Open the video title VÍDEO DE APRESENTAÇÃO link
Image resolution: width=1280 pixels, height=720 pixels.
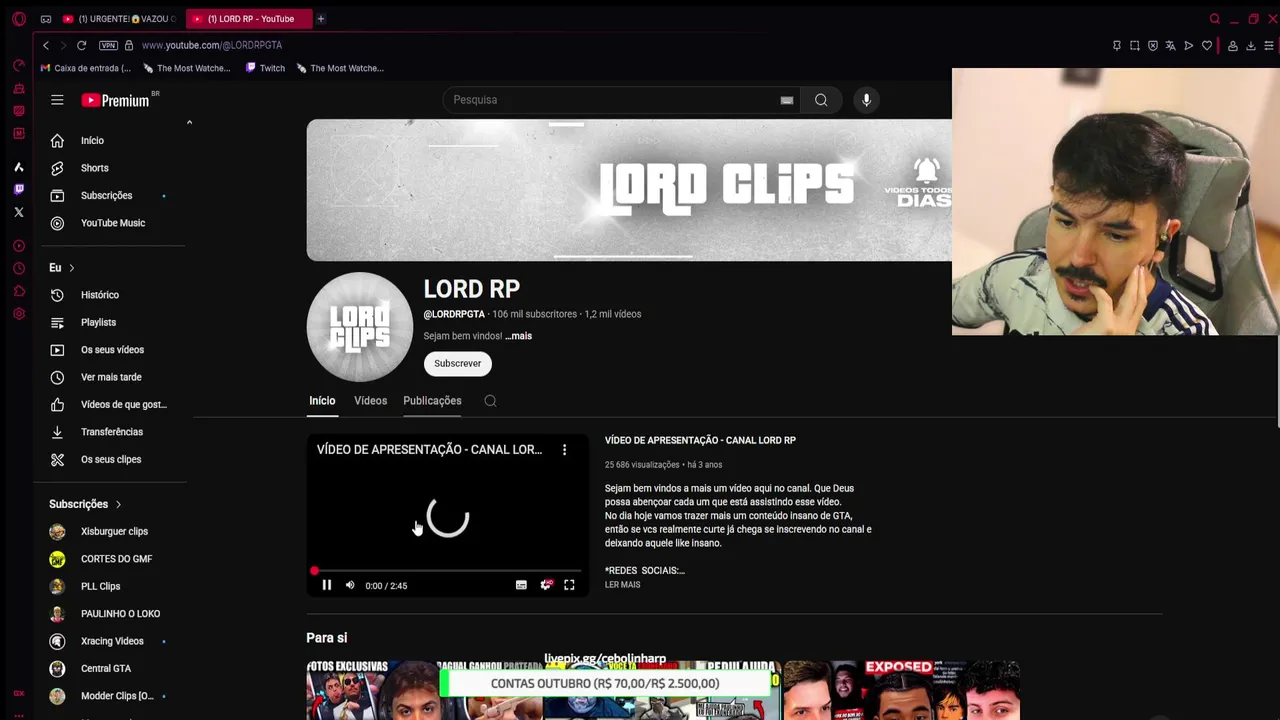[x=700, y=440]
